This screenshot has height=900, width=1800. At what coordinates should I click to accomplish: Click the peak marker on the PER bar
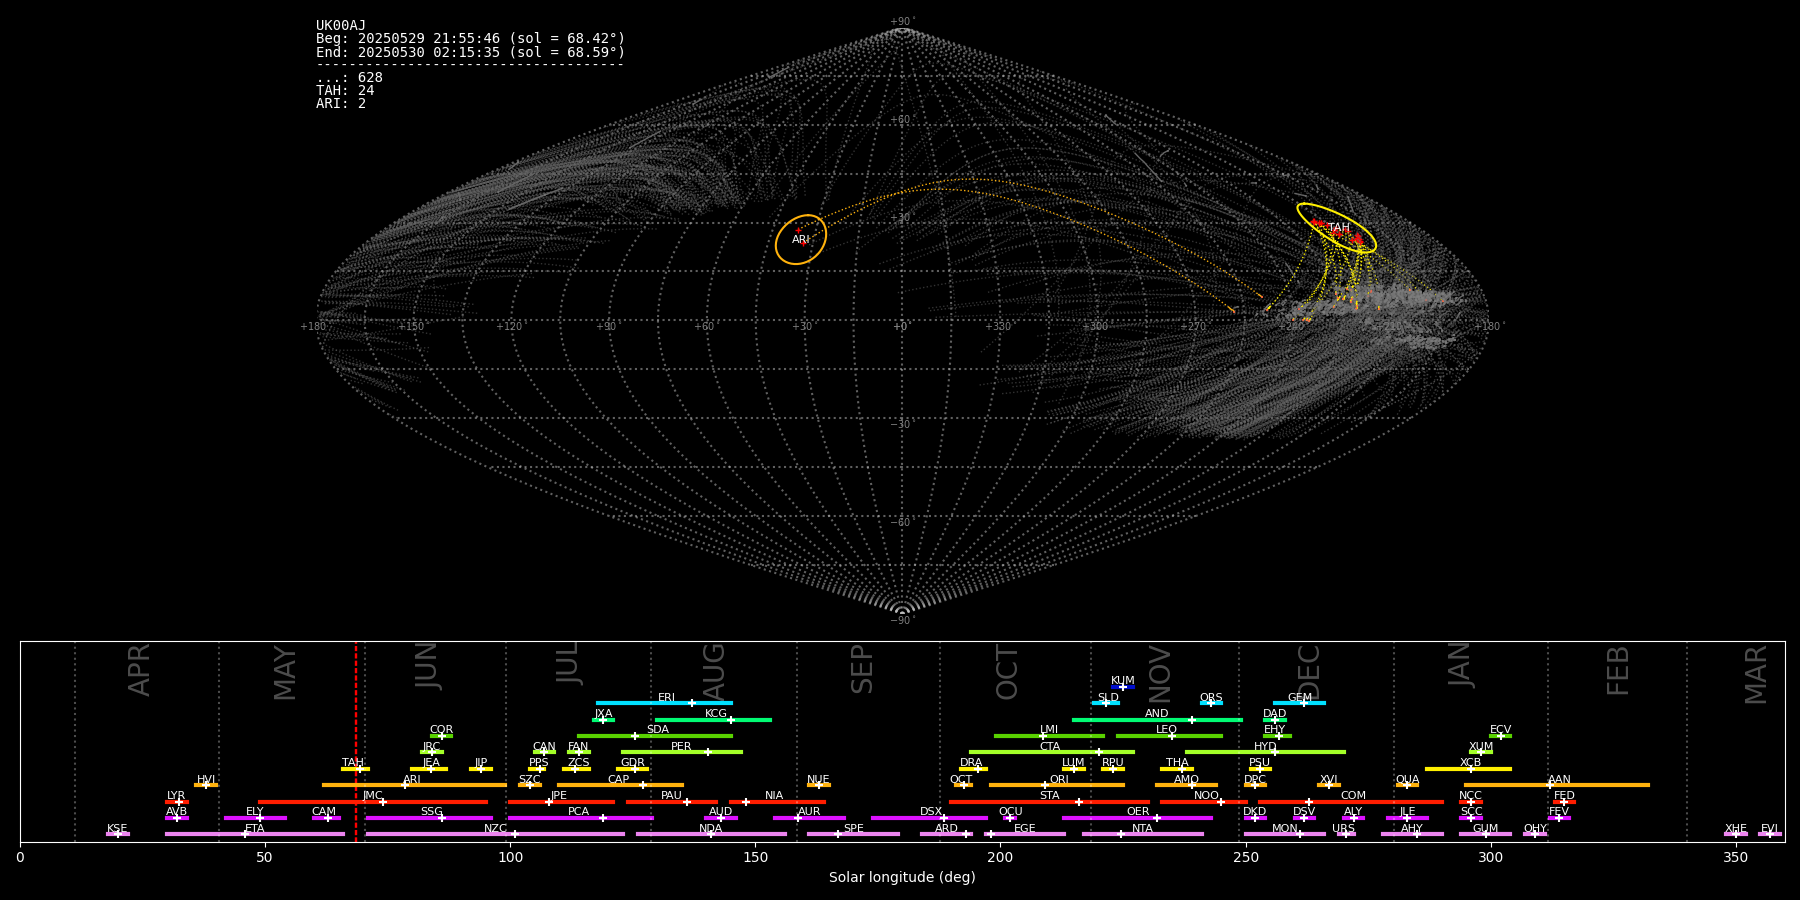pos(708,752)
